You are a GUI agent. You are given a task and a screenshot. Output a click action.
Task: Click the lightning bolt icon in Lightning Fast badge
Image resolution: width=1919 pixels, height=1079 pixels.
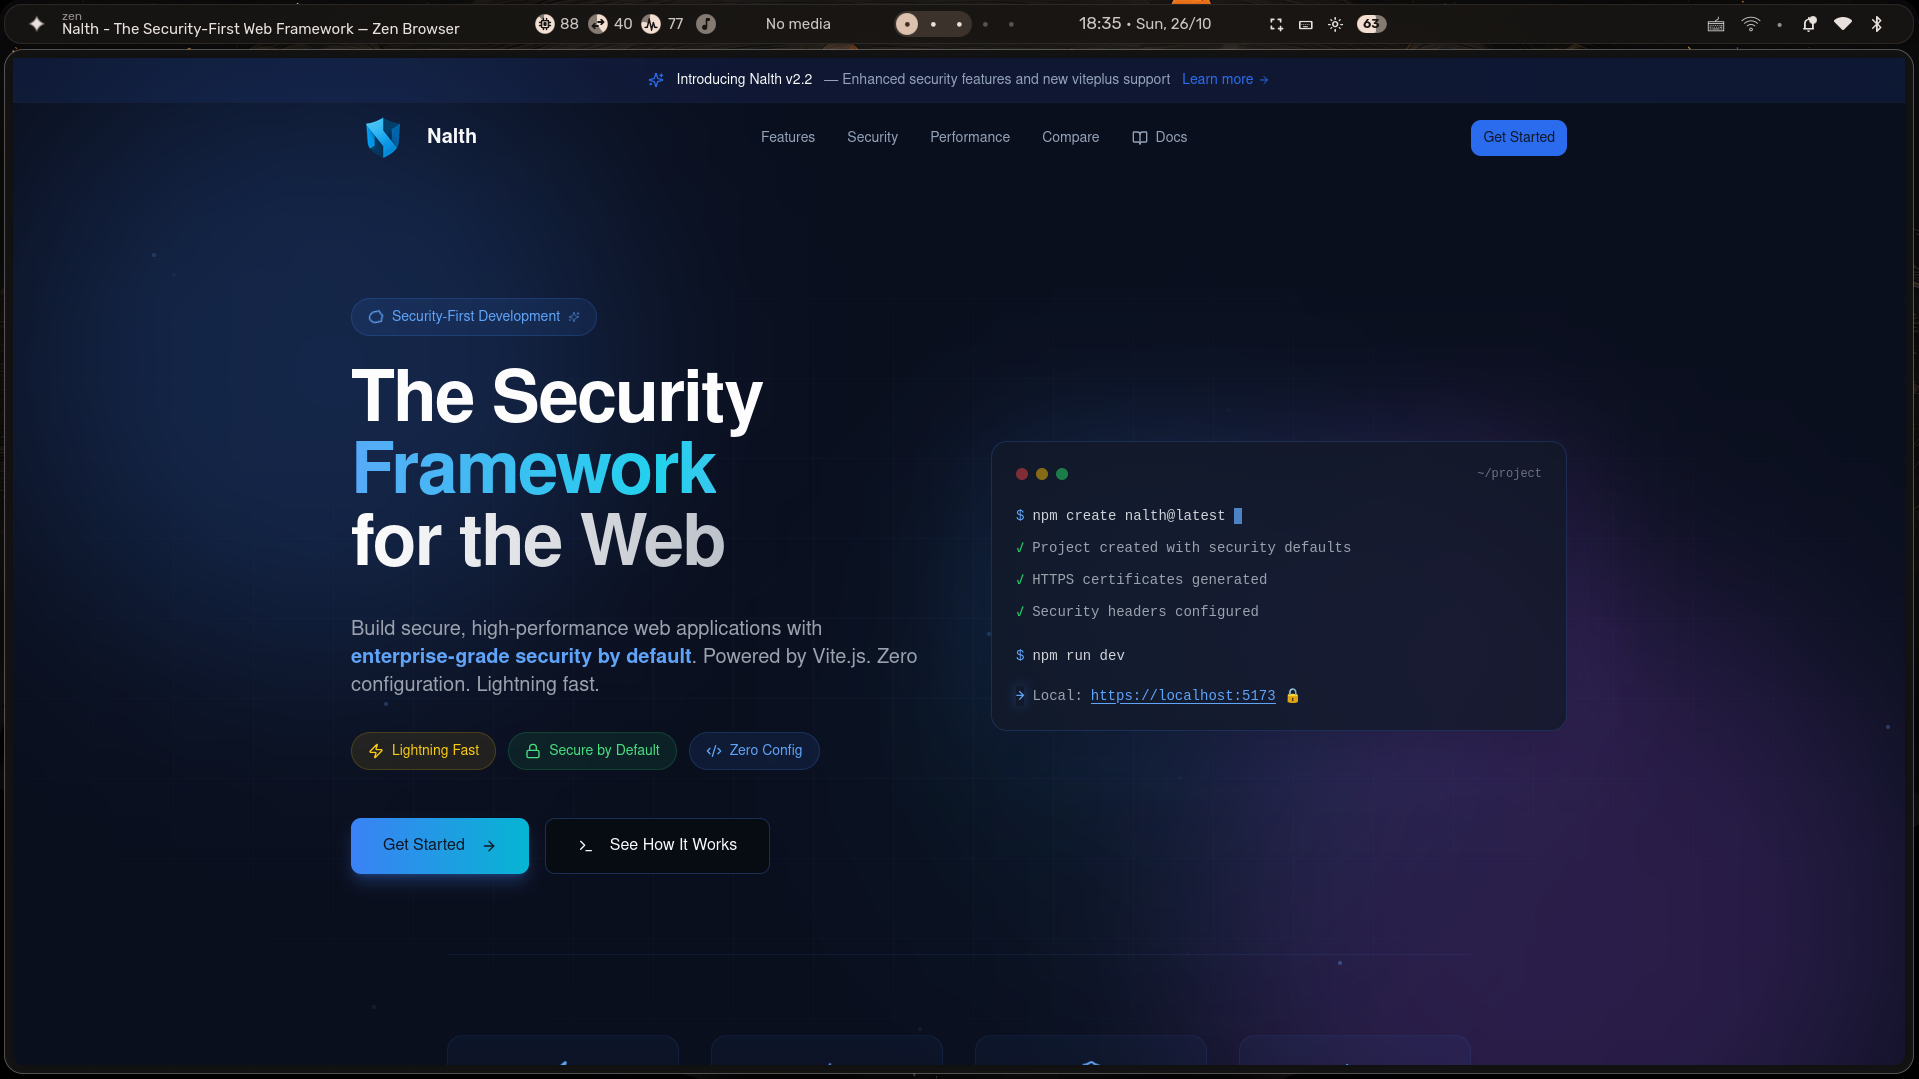click(x=376, y=751)
